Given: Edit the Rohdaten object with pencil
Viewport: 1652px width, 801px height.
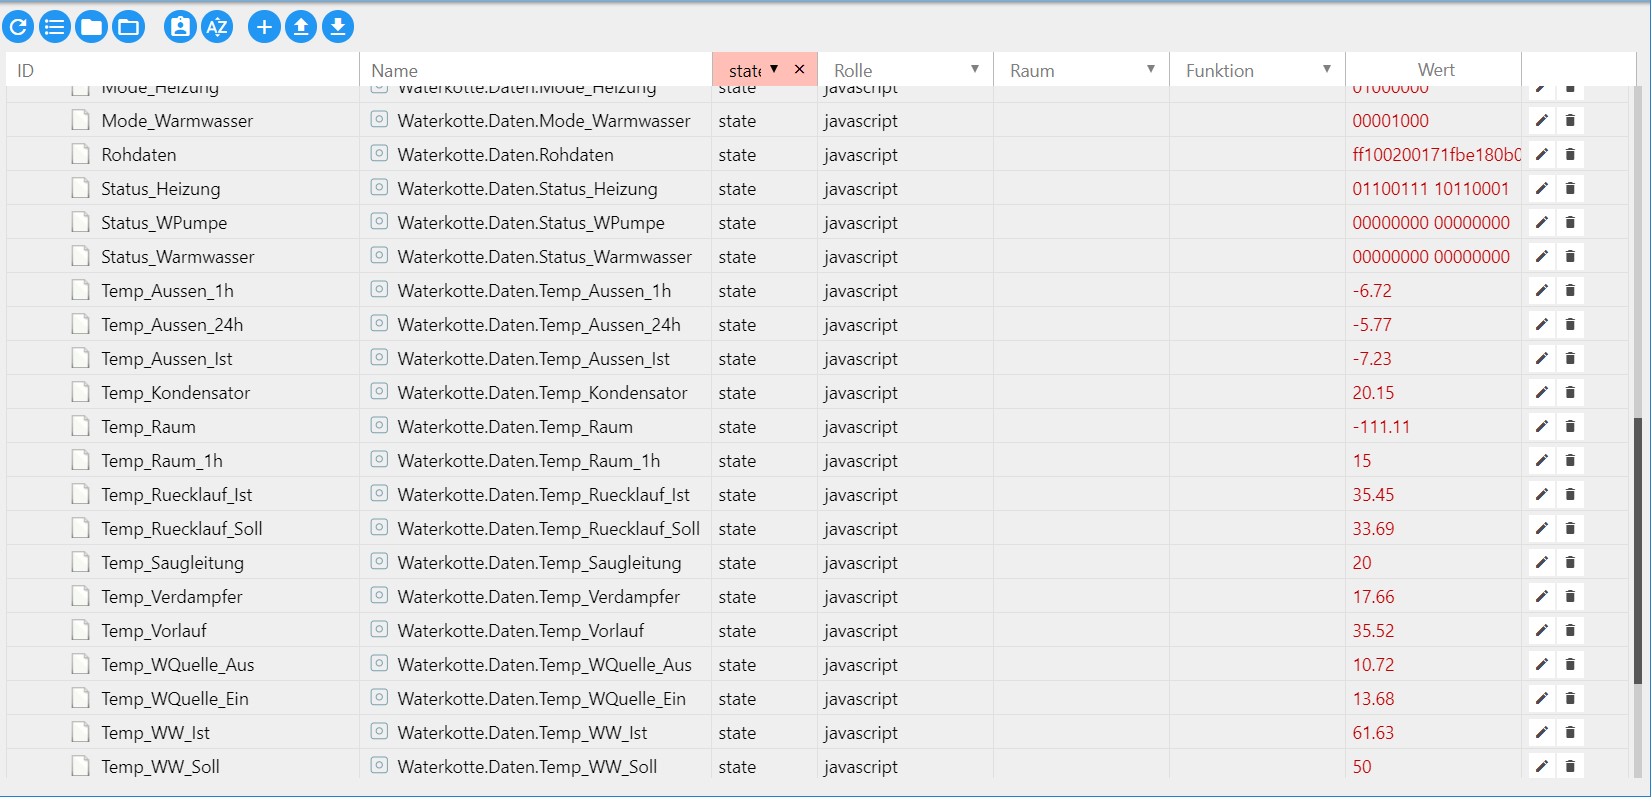Looking at the screenshot, I should (x=1542, y=155).
